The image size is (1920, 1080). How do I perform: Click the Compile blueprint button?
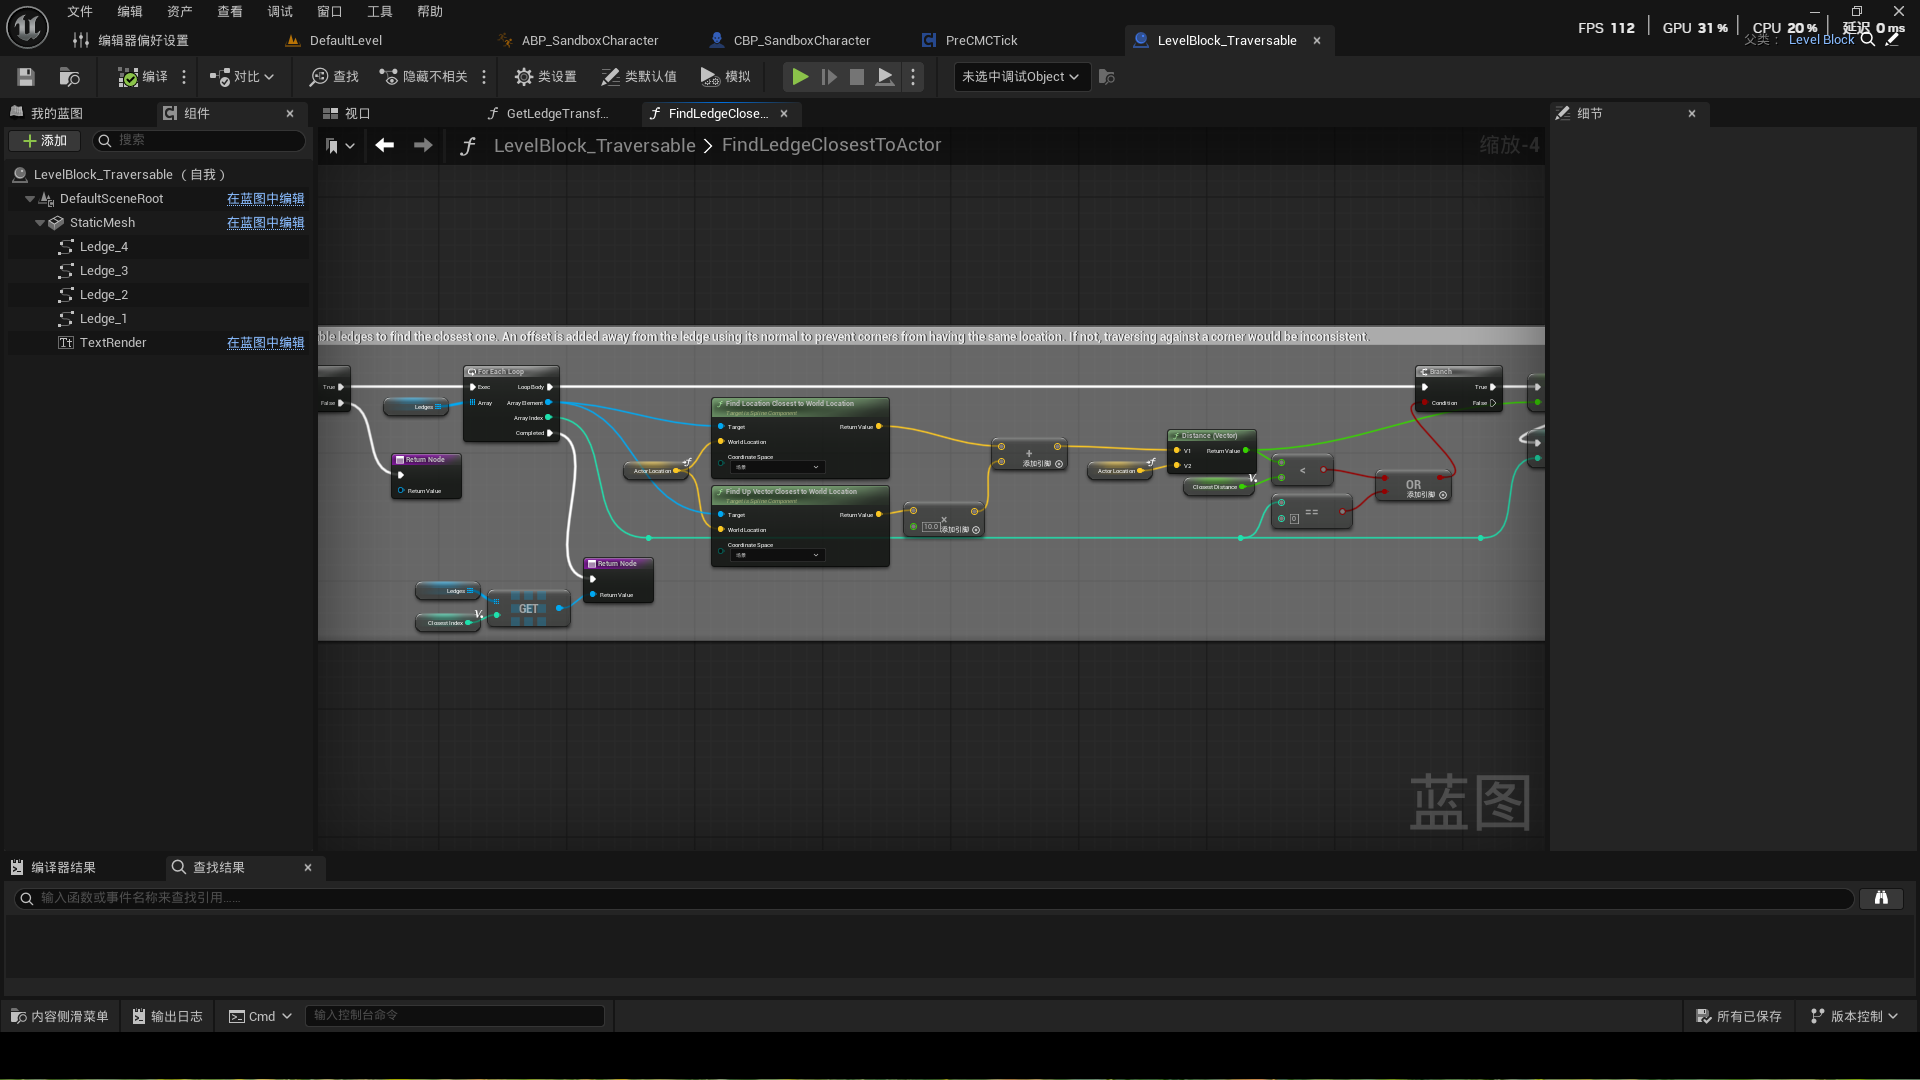click(x=142, y=77)
